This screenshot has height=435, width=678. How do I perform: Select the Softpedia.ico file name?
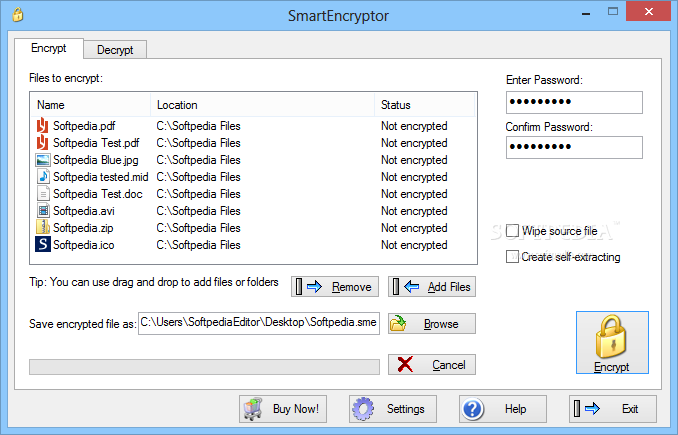(x=83, y=245)
